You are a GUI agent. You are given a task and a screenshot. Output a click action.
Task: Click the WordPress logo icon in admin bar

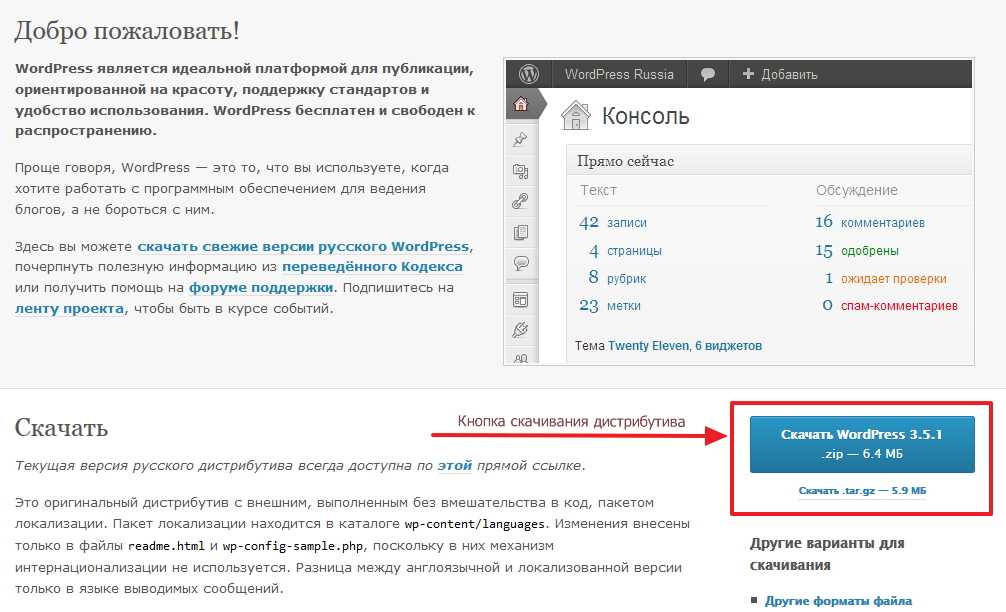(x=528, y=74)
